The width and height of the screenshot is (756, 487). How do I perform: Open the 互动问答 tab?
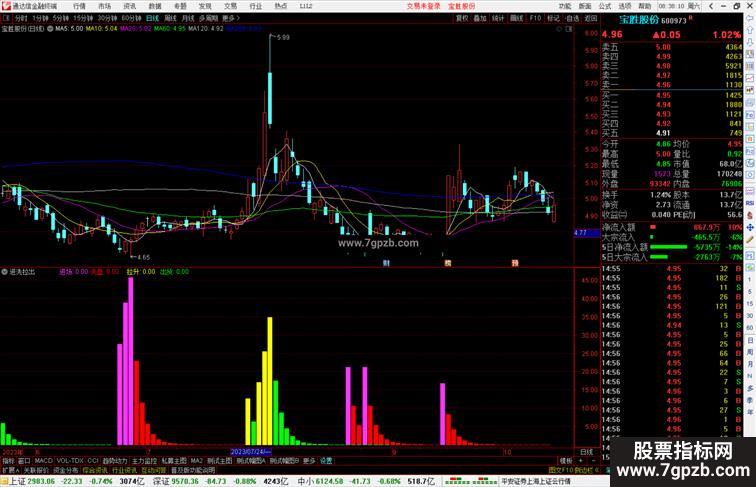154,470
